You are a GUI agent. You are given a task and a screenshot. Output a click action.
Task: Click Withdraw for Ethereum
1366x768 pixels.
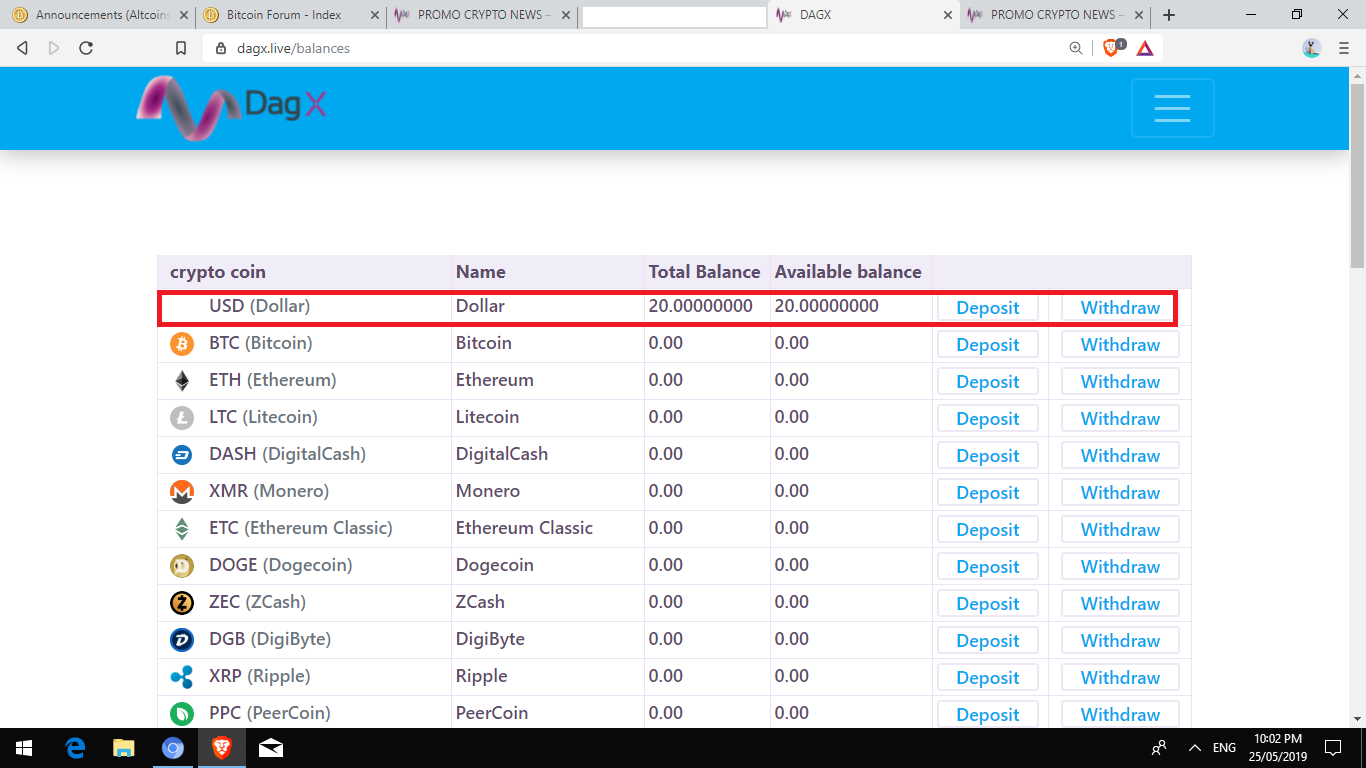1120,382
